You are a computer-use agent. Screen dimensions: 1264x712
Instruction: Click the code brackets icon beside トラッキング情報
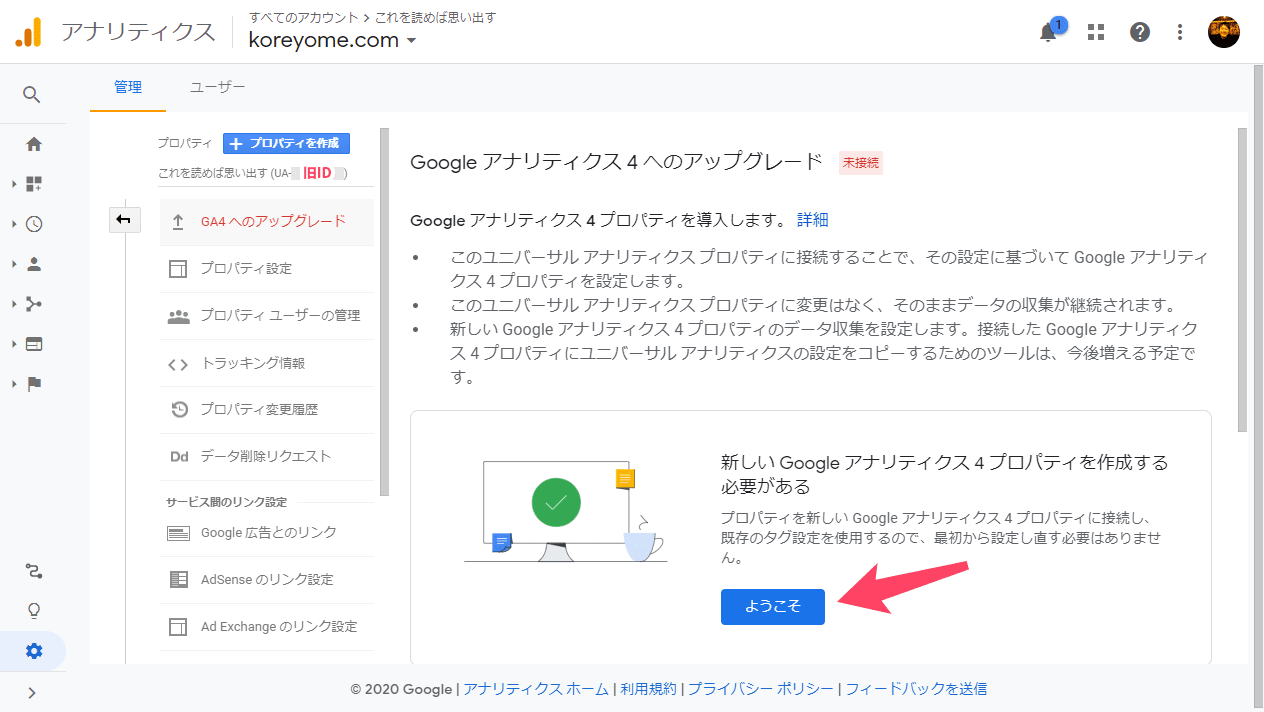coord(178,364)
